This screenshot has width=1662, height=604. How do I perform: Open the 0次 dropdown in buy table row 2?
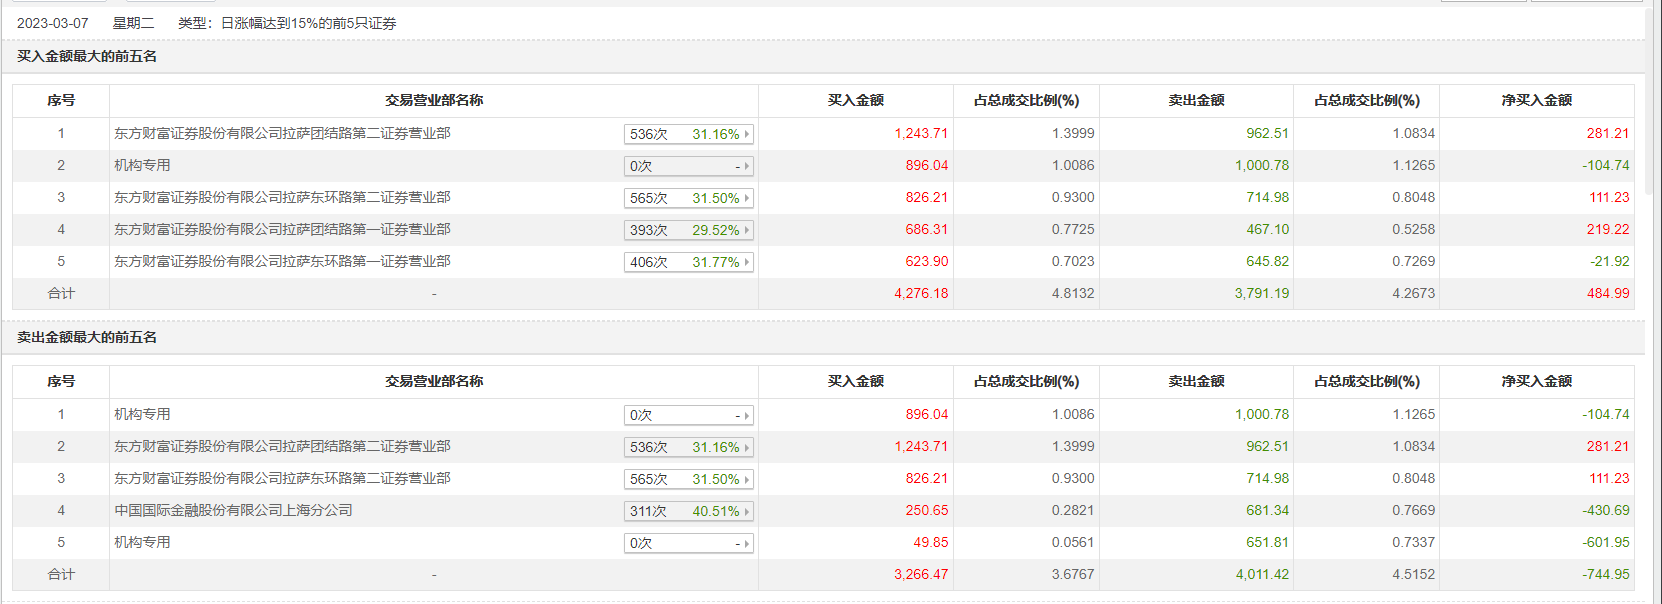pyautogui.click(x=688, y=166)
